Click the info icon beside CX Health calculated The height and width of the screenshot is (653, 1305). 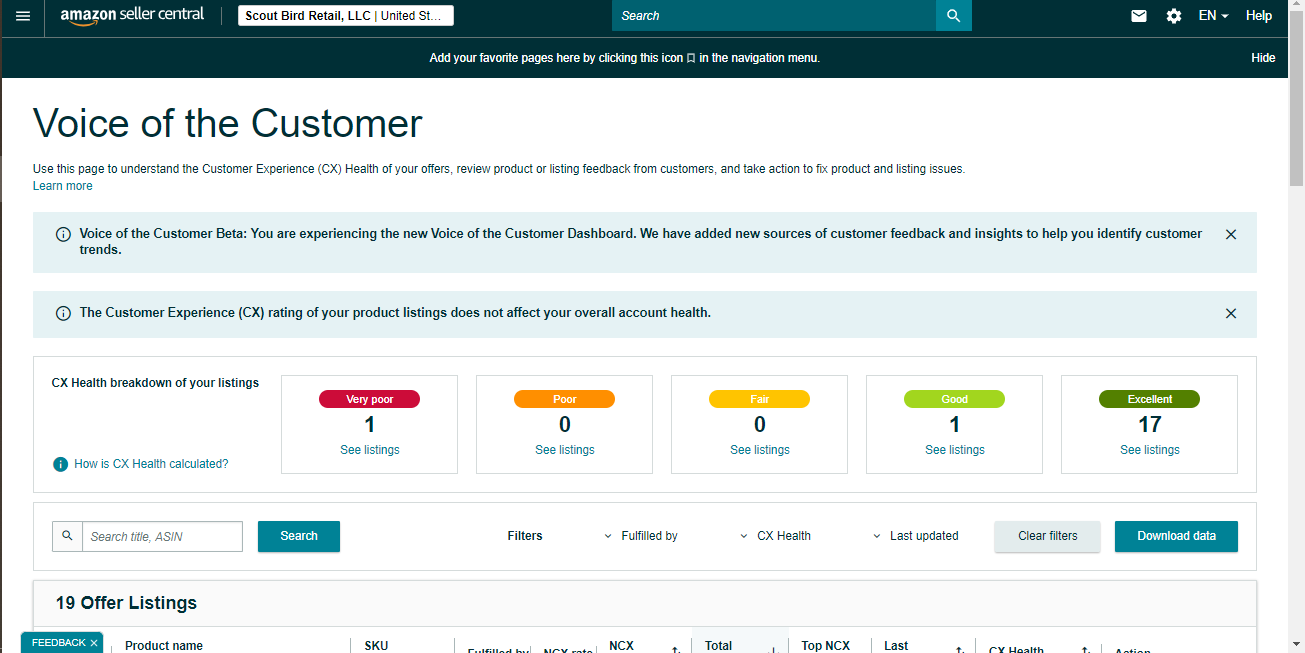[60, 464]
